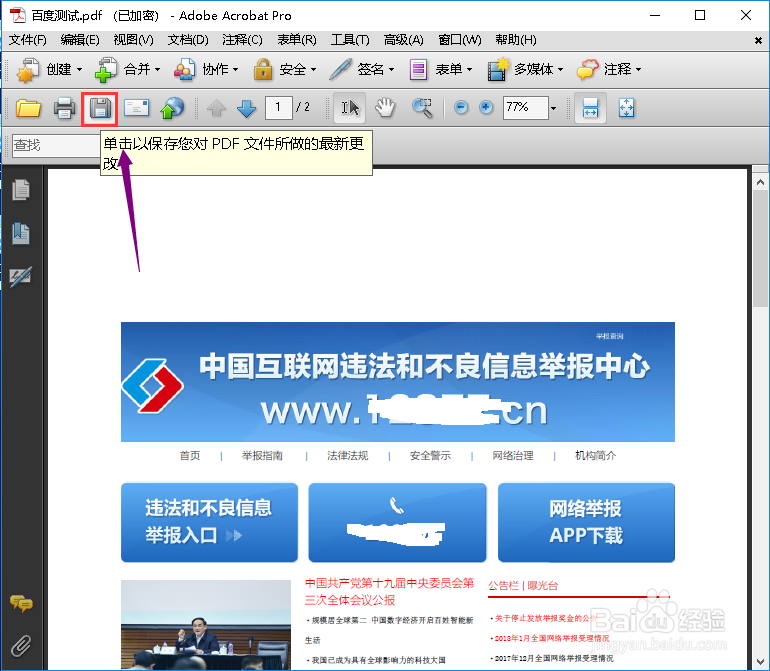The height and width of the screenshot is (671, 770).
Task: Upload the document with the globe arrow icon
Action: [172, 108]
